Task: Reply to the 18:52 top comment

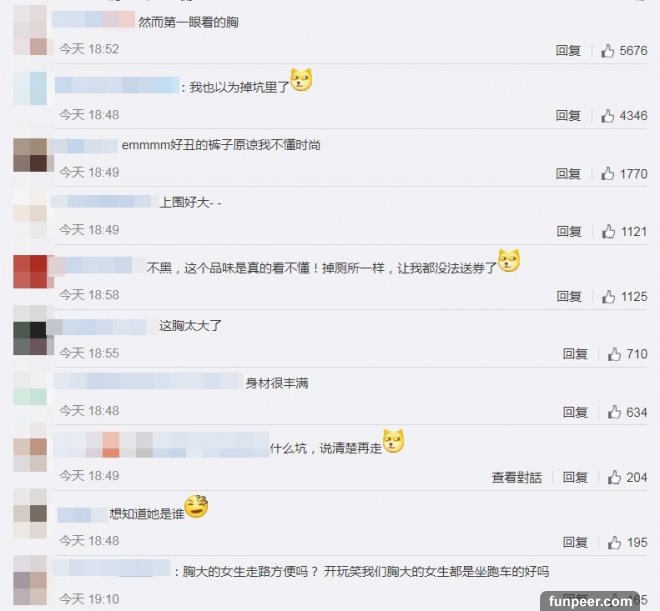Action: coord(568,50)
